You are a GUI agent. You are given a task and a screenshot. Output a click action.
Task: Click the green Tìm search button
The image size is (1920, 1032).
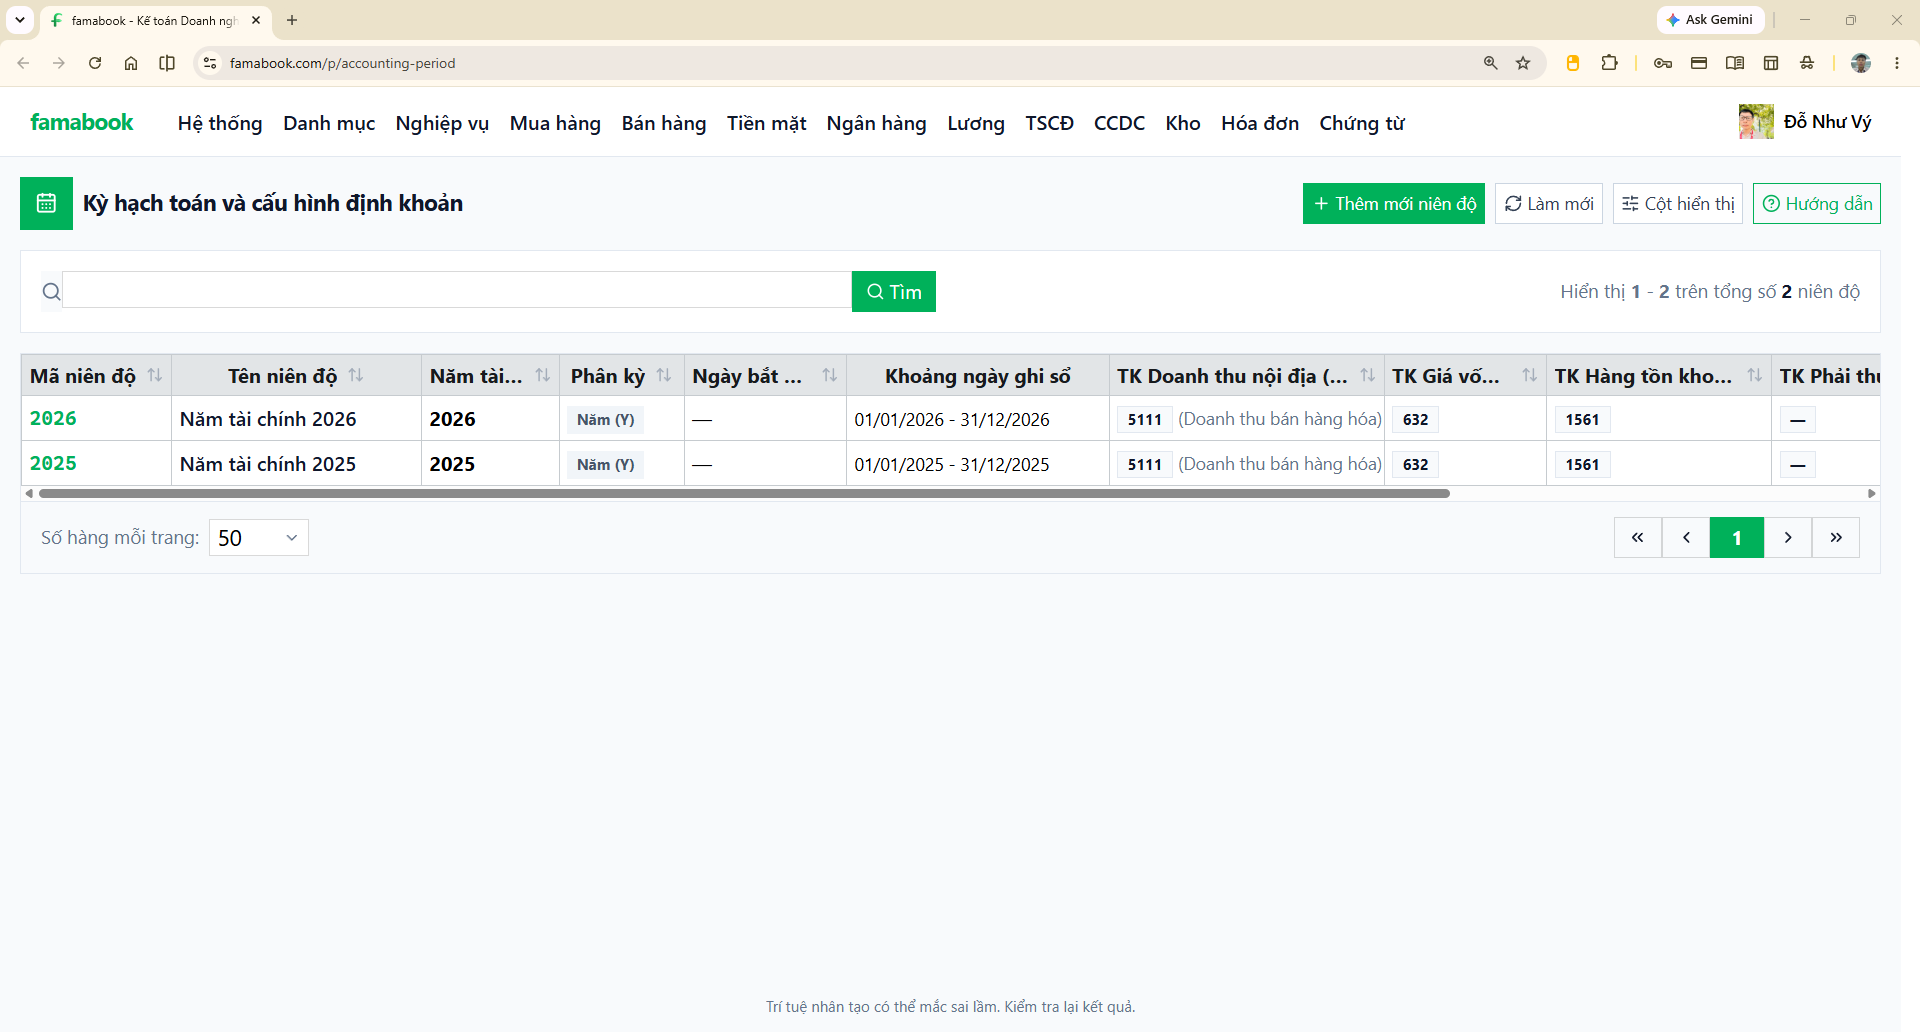[894, 292]
